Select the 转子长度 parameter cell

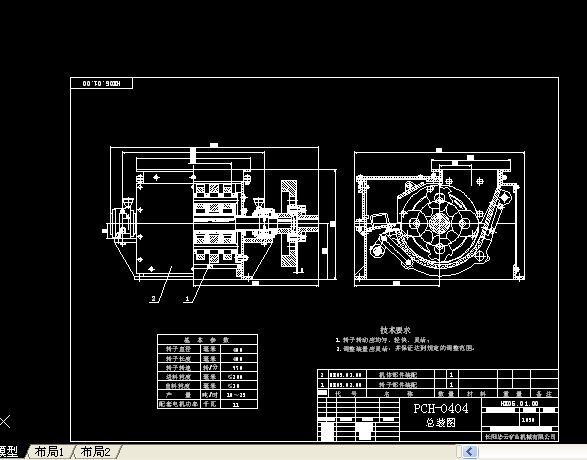(x=179, y=358)
